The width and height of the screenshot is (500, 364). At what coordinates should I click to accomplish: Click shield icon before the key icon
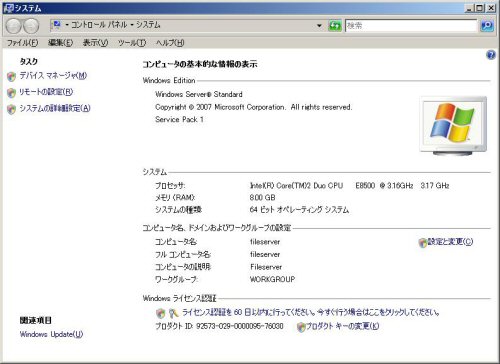tap(161, 313)
